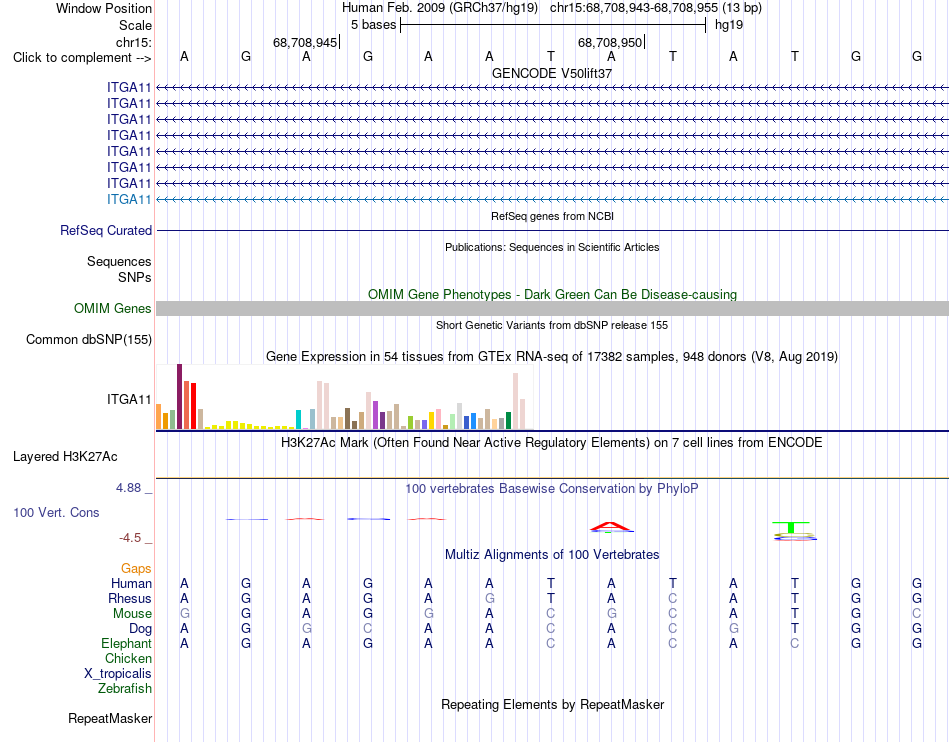Click 'Short Genetic Variants from dbSNP release 155'
Screen dimensions: 950x742
pyautogui.click(x=552, y=325)
